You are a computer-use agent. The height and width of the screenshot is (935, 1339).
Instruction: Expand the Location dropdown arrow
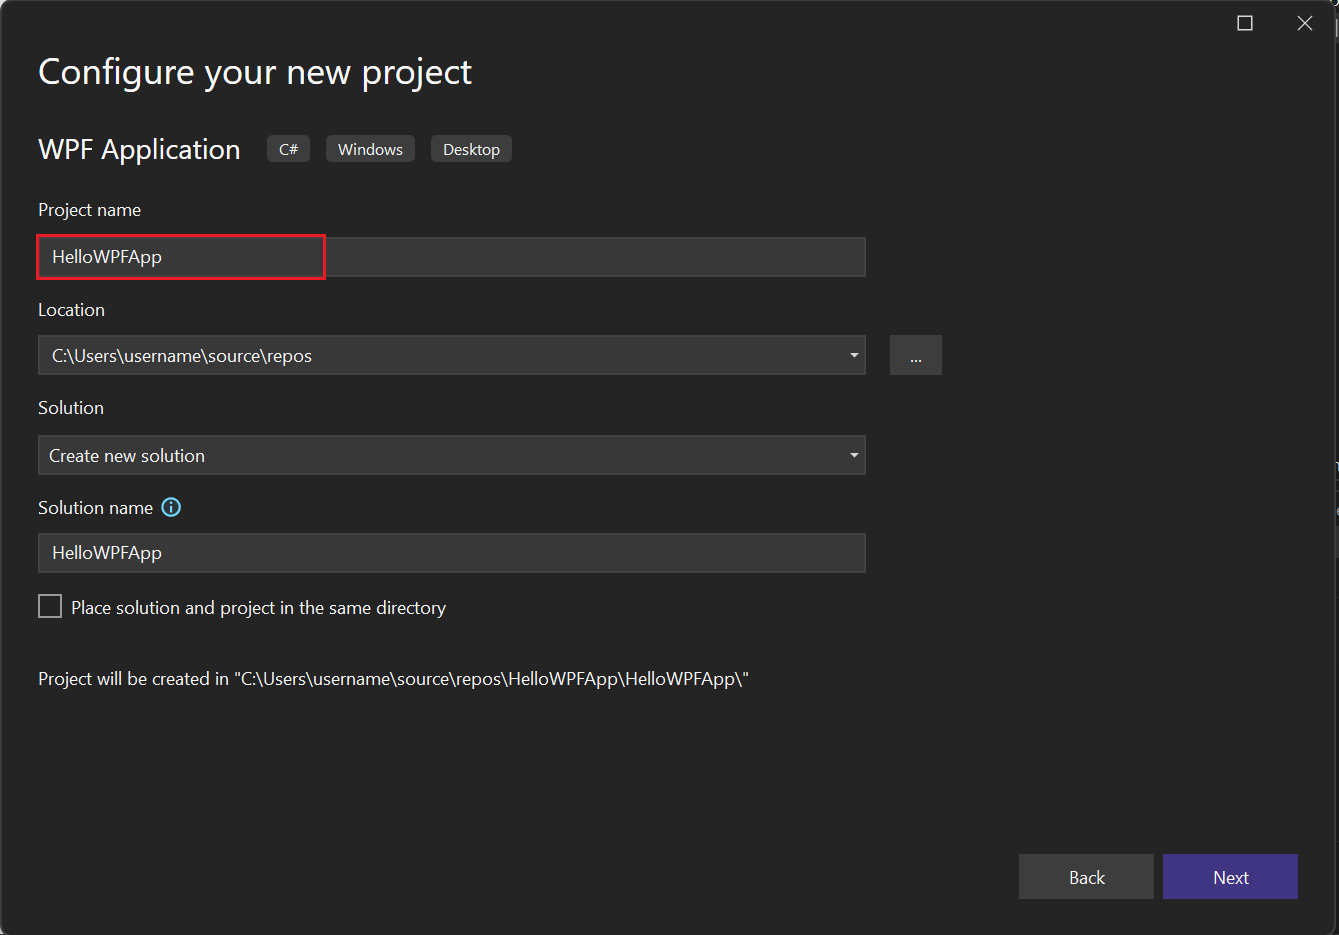853,356
